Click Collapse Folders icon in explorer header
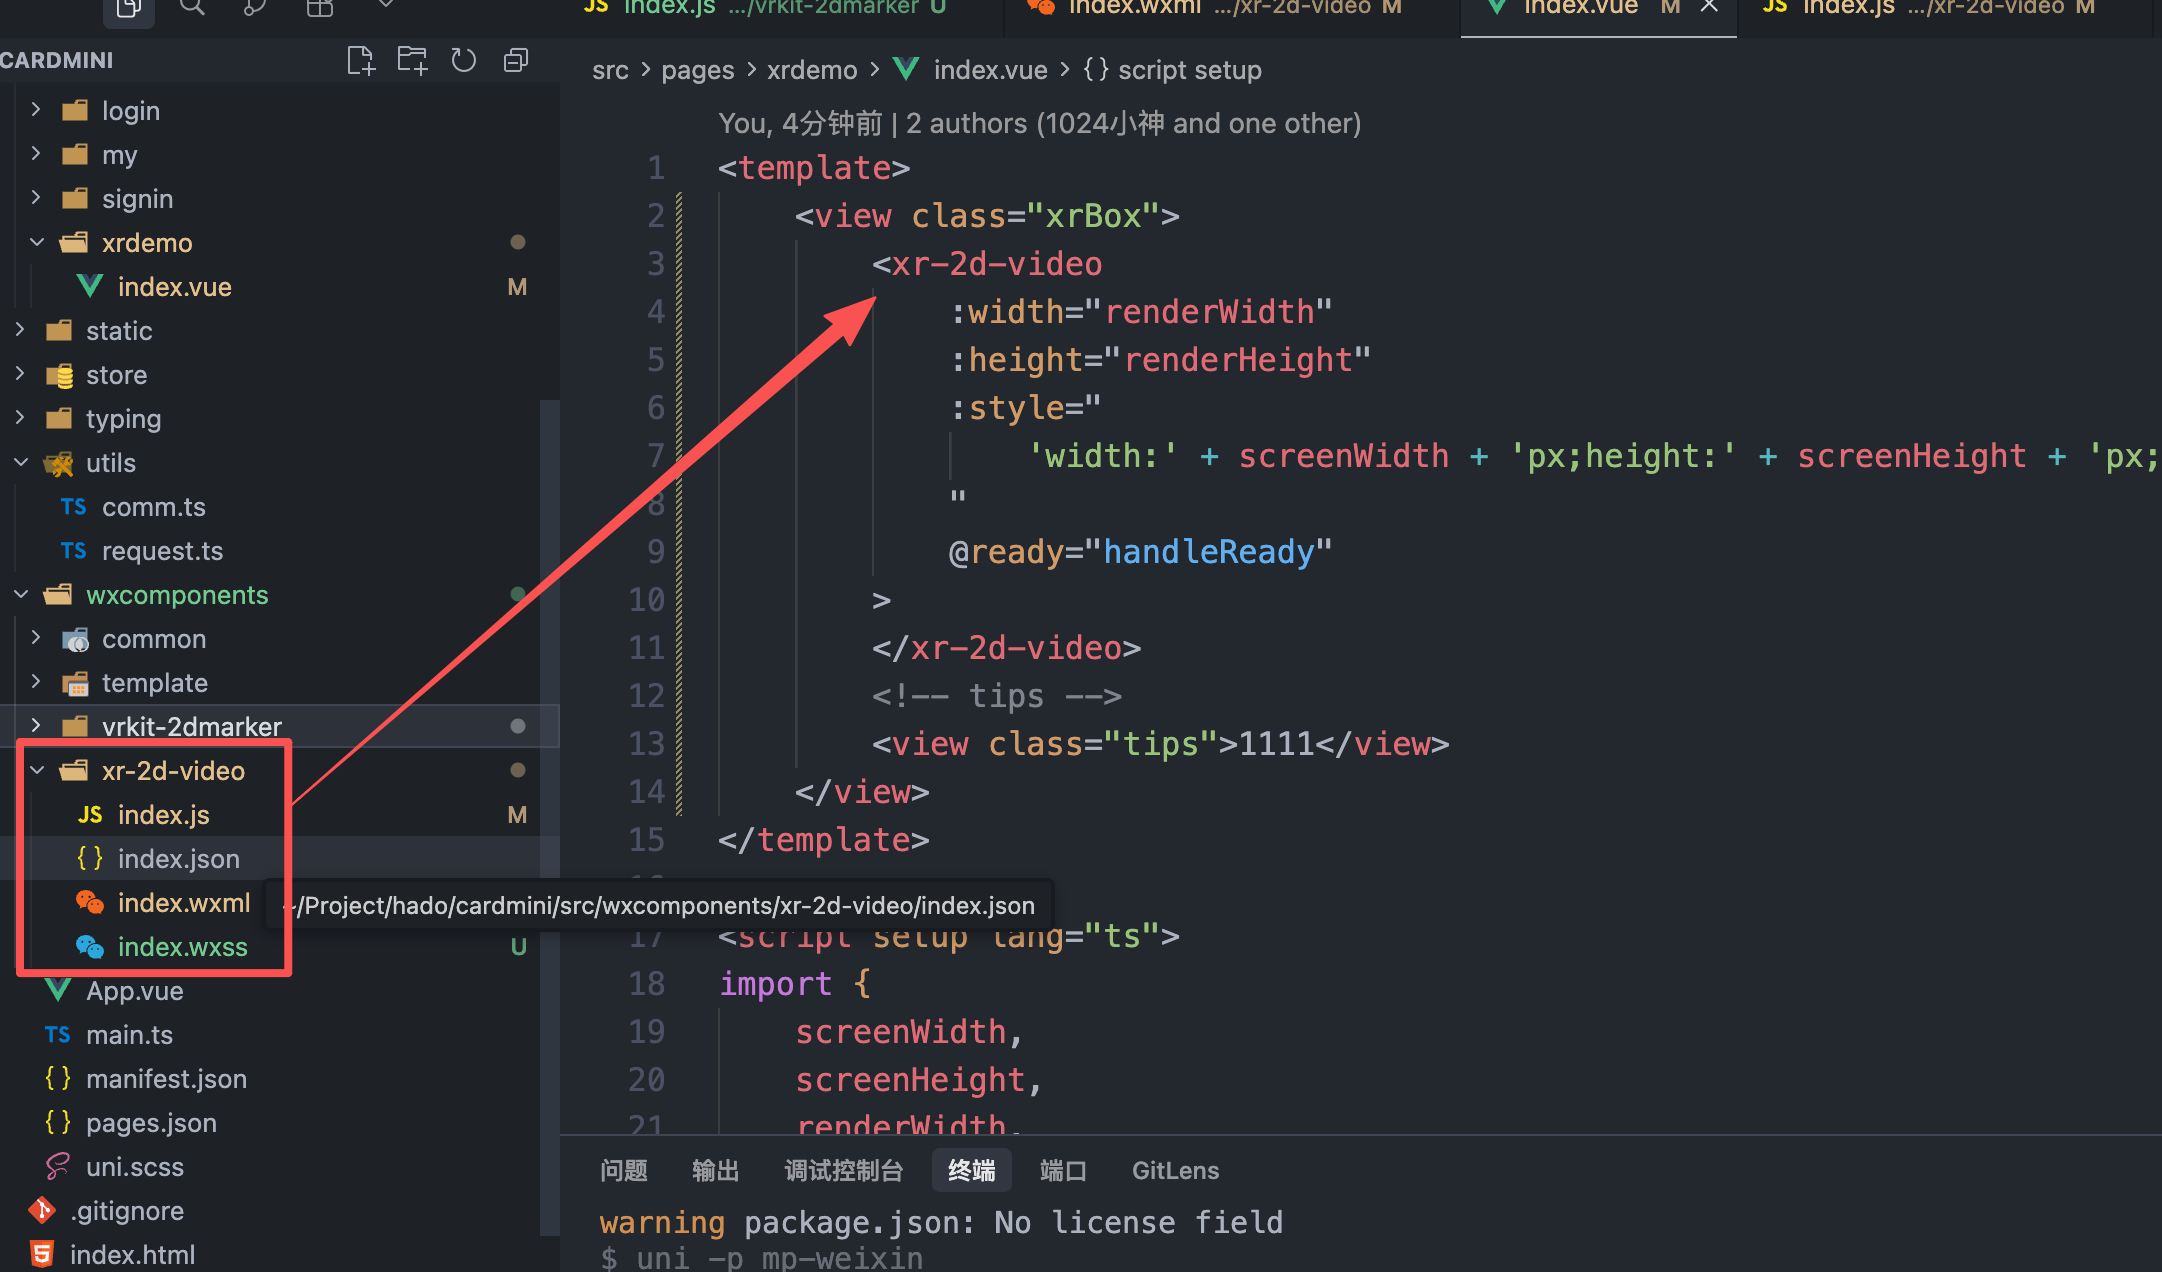 tap(516, 61)
